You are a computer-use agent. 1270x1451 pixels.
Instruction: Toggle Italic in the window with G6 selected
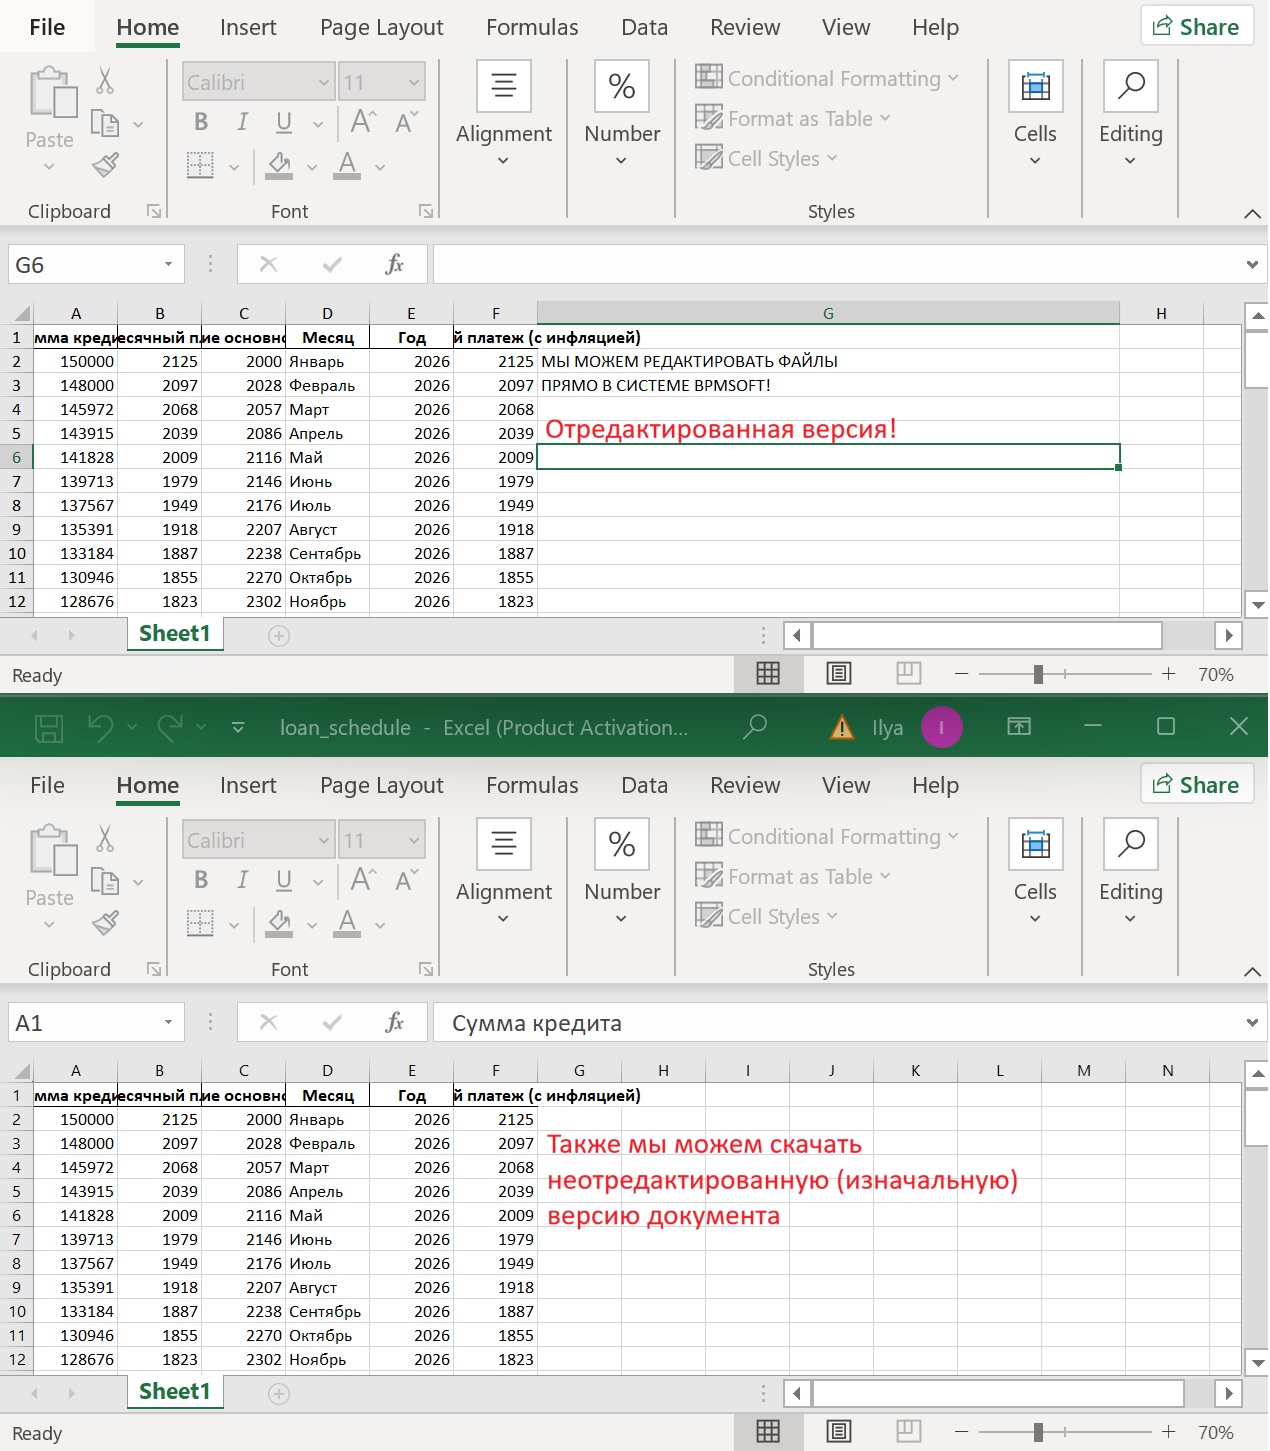[242, 122]
